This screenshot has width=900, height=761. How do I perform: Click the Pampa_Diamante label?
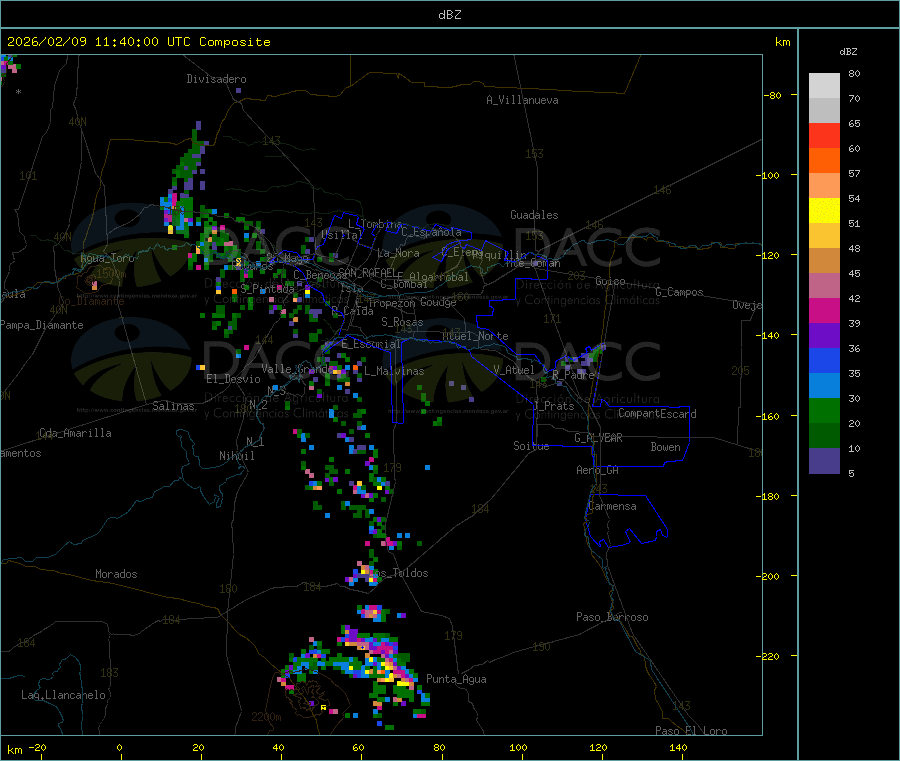pos(42,325)
